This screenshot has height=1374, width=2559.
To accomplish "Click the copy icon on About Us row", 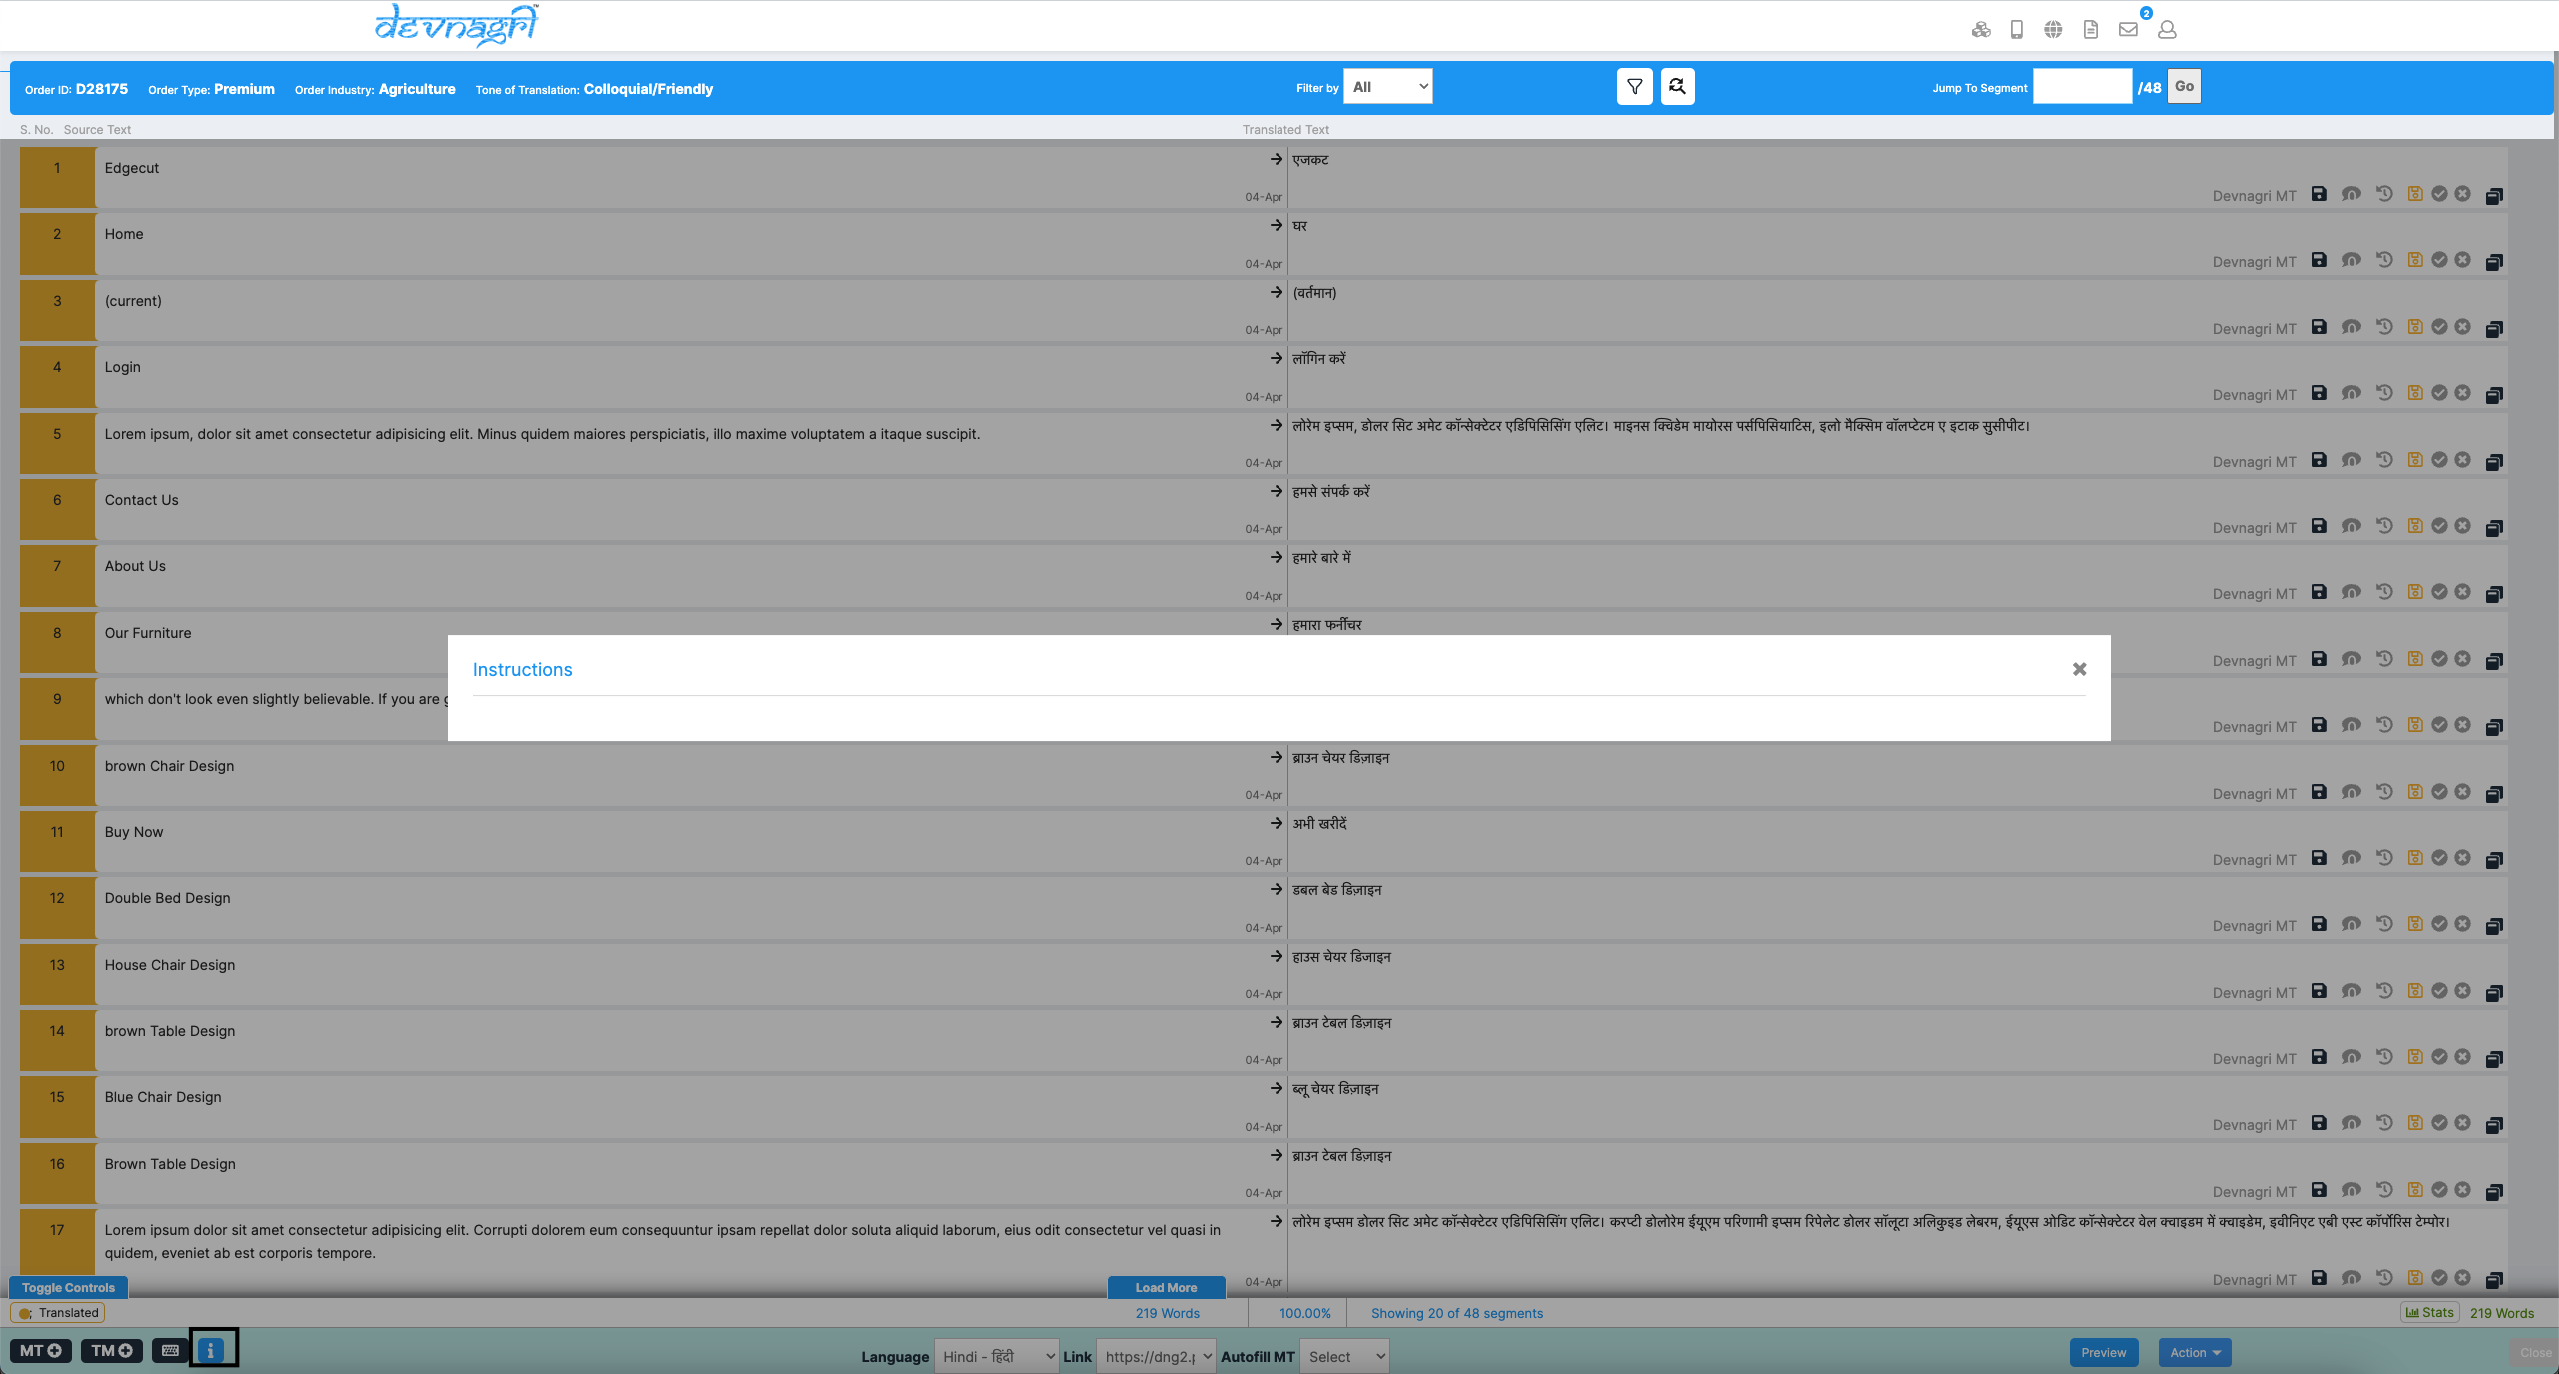I will pos(2494,594).
